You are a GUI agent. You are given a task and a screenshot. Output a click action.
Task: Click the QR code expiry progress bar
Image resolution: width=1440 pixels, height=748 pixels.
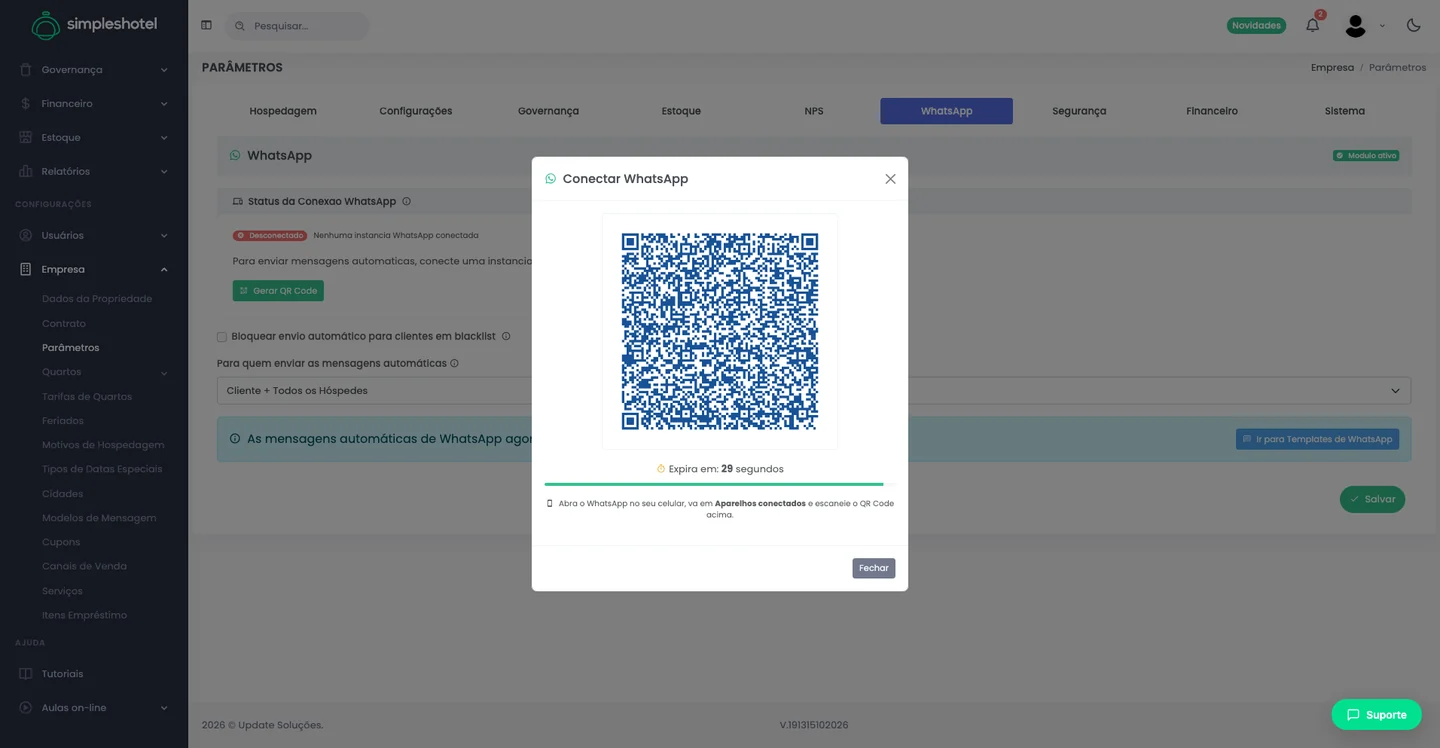(719, 484)
